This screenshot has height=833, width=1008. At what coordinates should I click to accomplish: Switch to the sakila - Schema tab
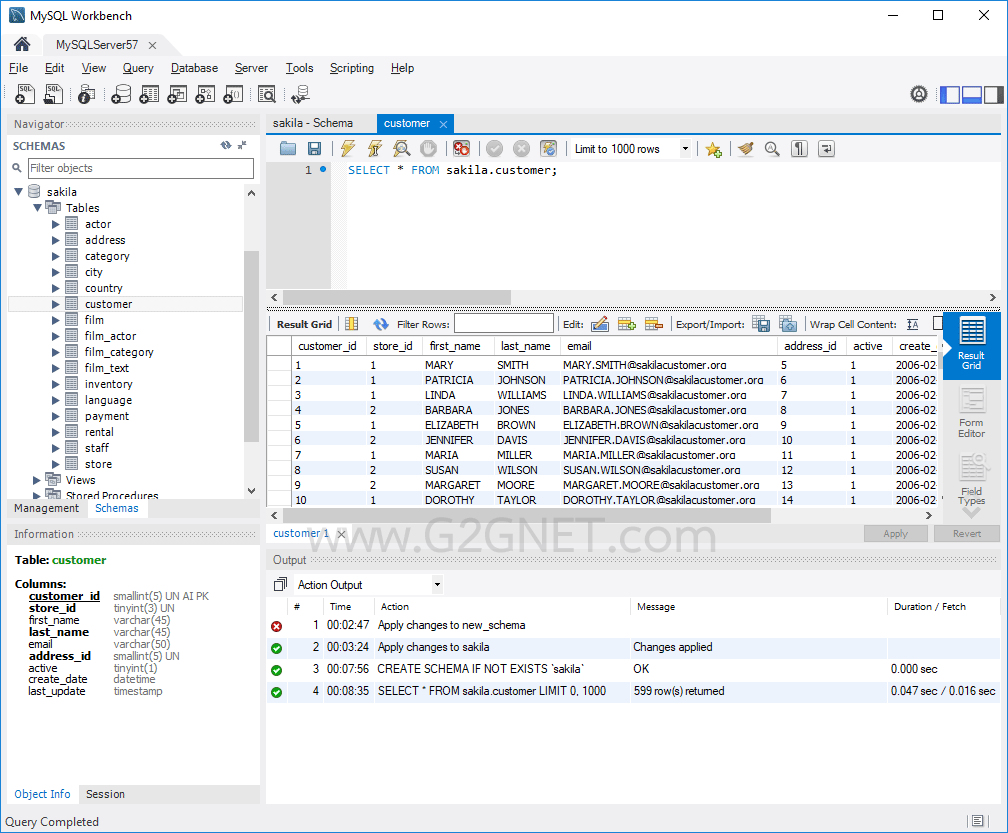[x=313, y=123]
